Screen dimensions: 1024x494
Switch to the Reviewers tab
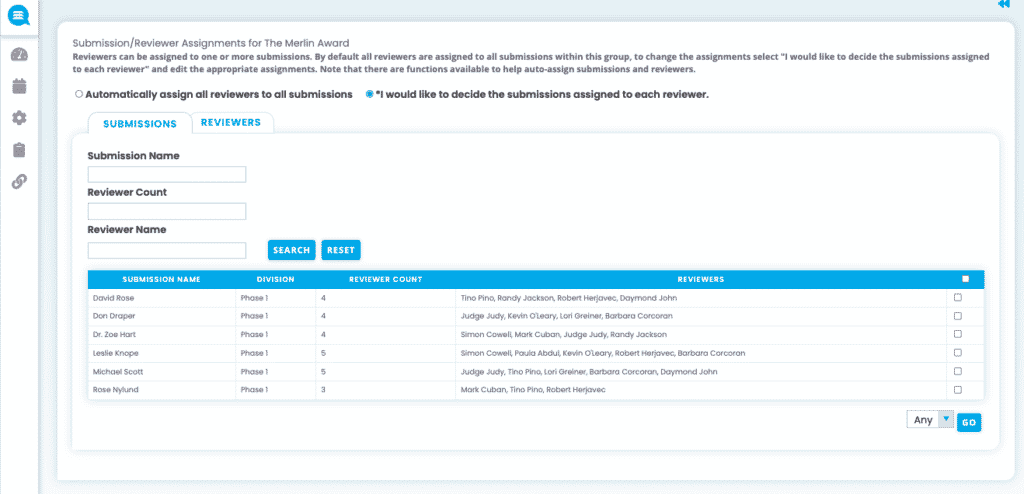(x=231, y=122)
